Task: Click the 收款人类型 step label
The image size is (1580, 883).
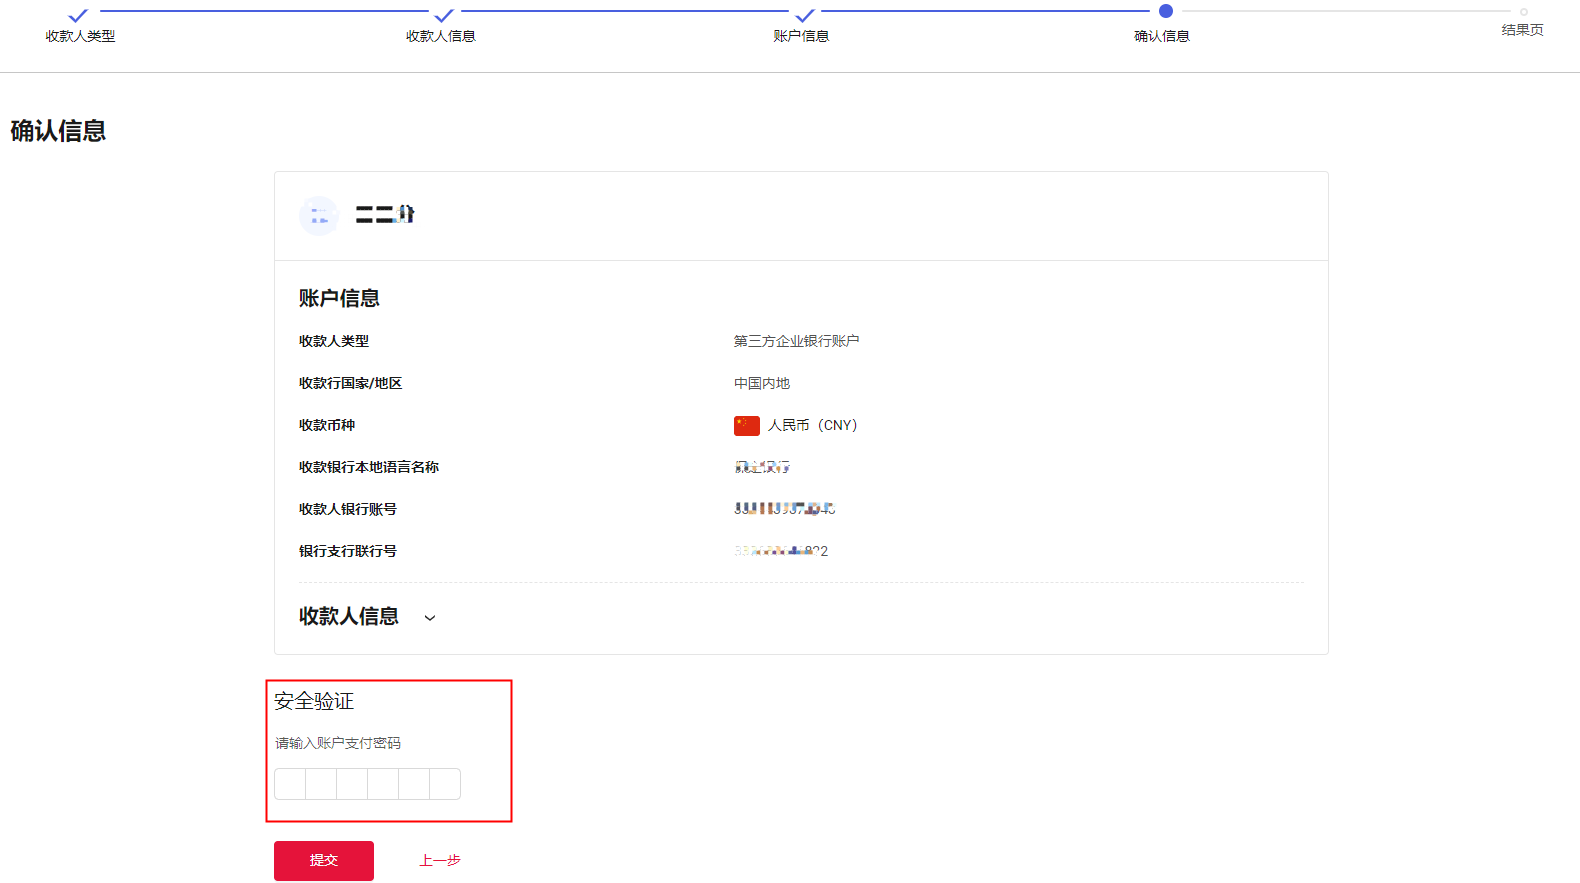Action: [x=80, y=36]
